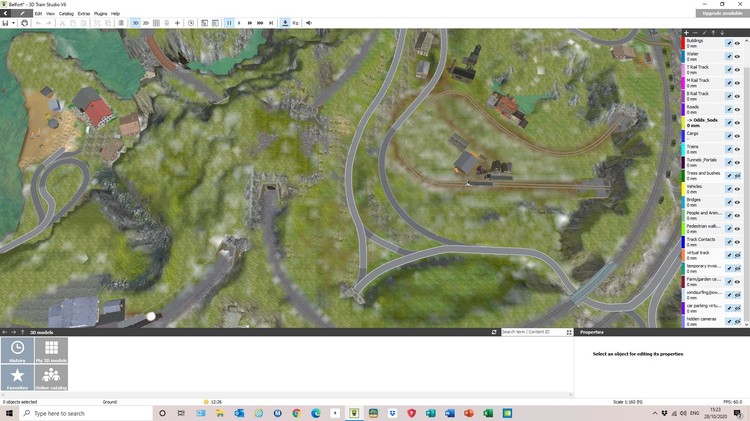Image resolution: width=750 pixels, height=421 pixels.
Task: Switch to 2D view mode
Action: pyautogui.click(x=146, y=22)
